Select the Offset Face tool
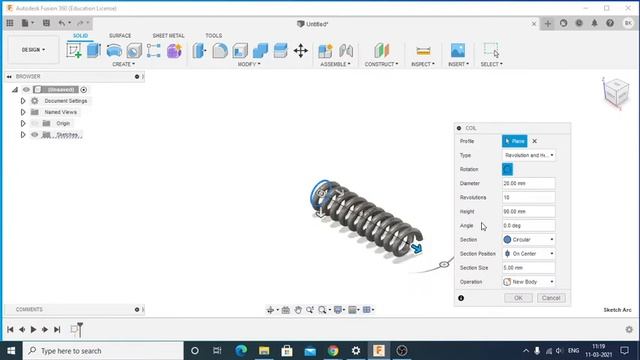The height and width of the screenshot is (360, 640). pos(280,51)
